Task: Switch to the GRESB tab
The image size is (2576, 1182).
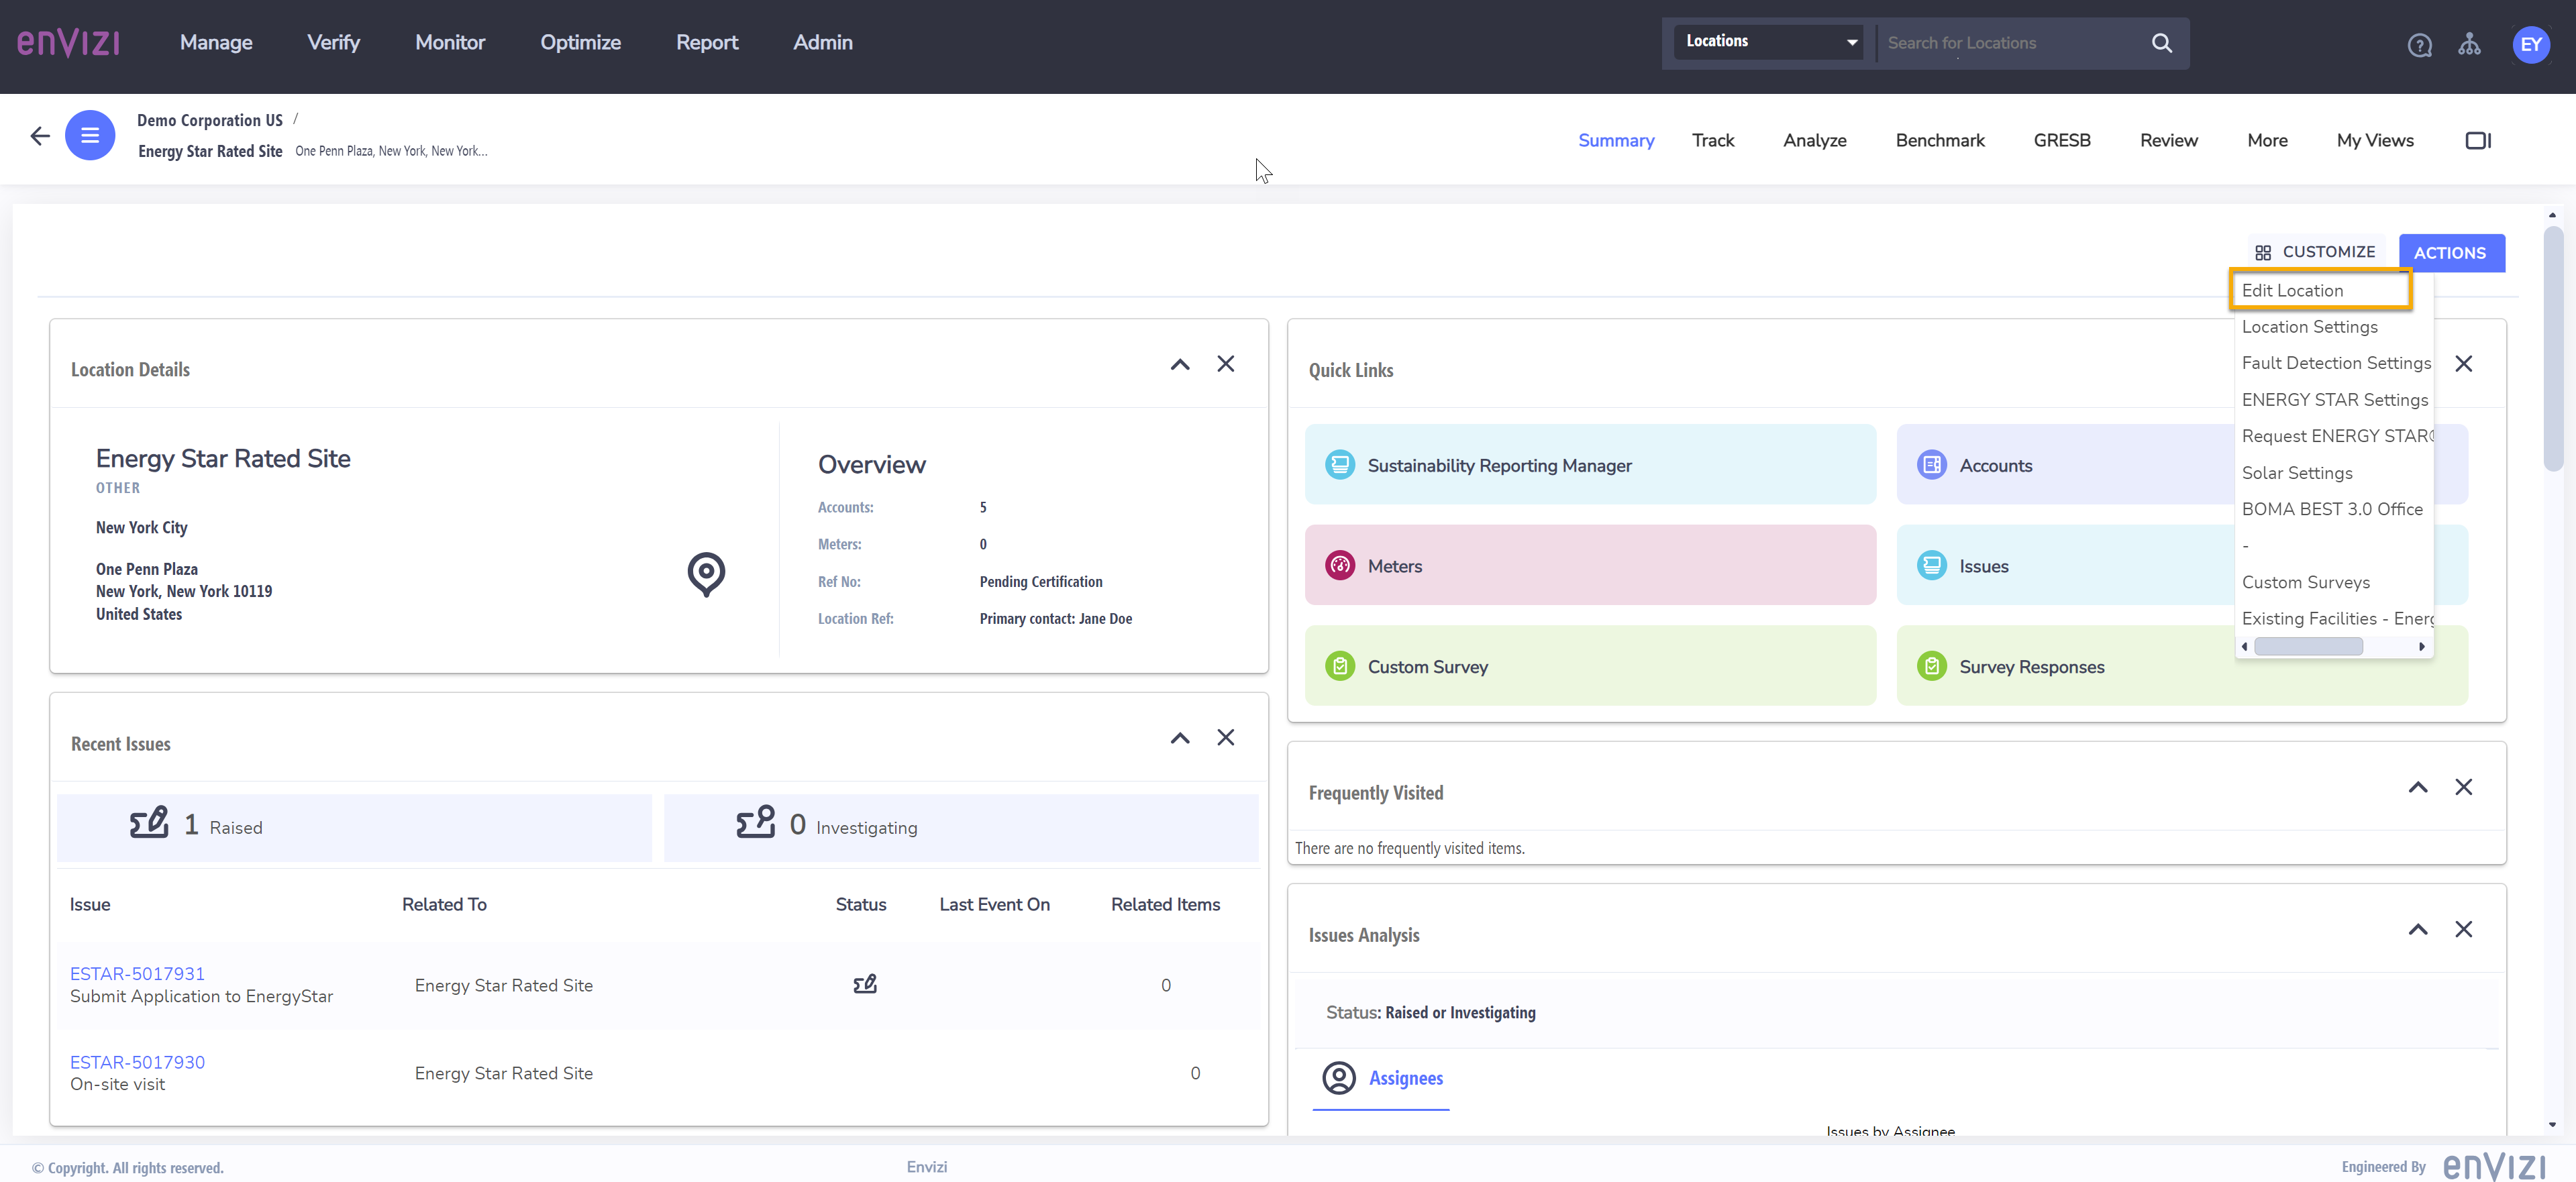Action: pos(2062,141)
